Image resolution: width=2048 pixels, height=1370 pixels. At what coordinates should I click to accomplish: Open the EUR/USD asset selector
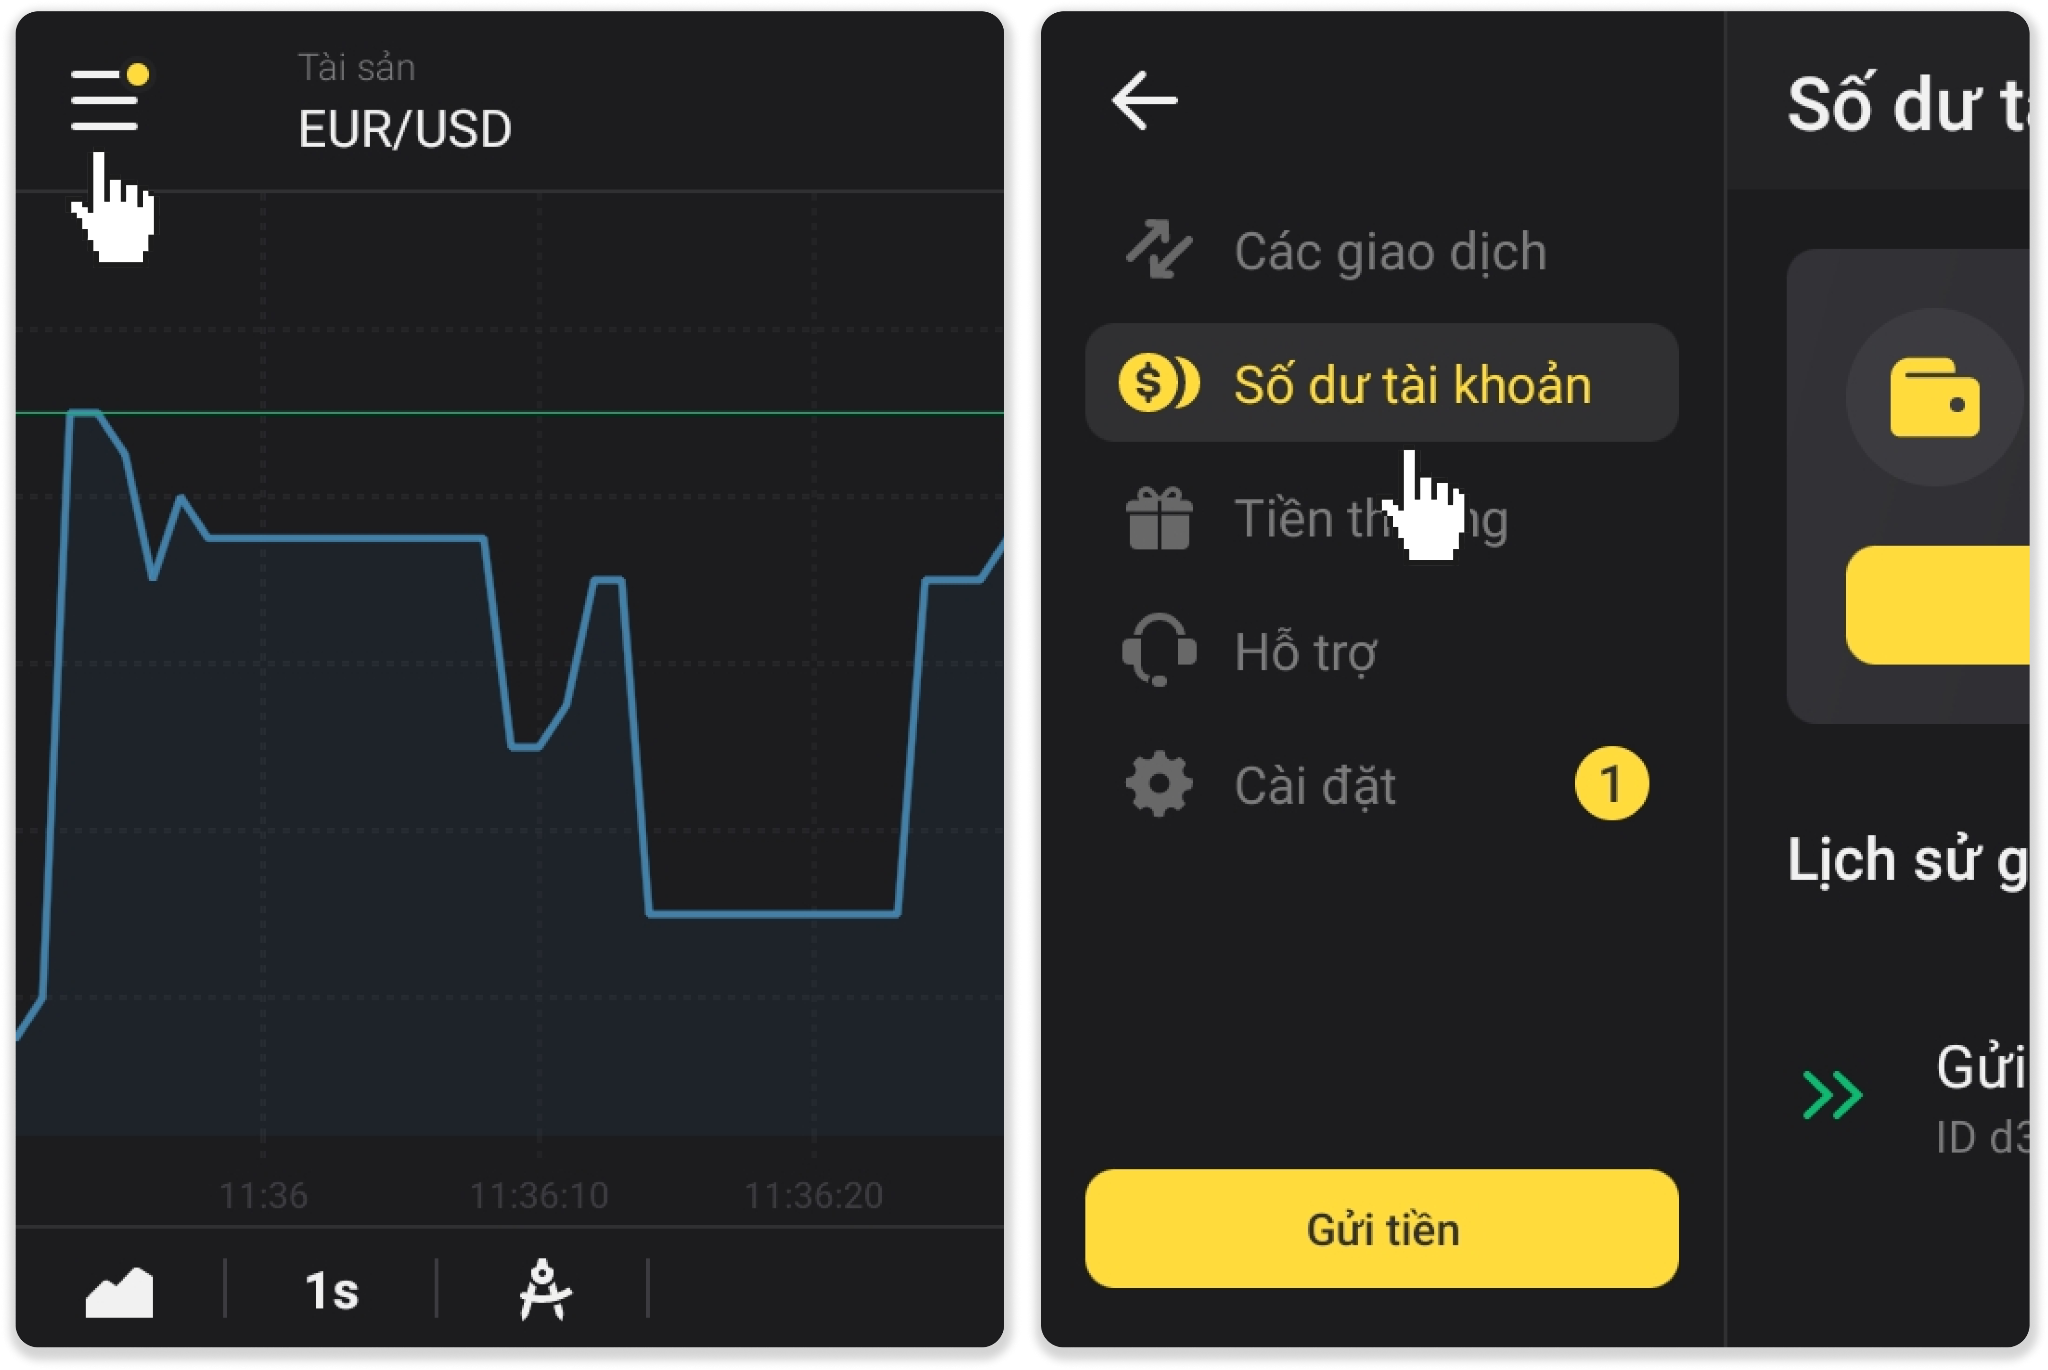point(405,128)
